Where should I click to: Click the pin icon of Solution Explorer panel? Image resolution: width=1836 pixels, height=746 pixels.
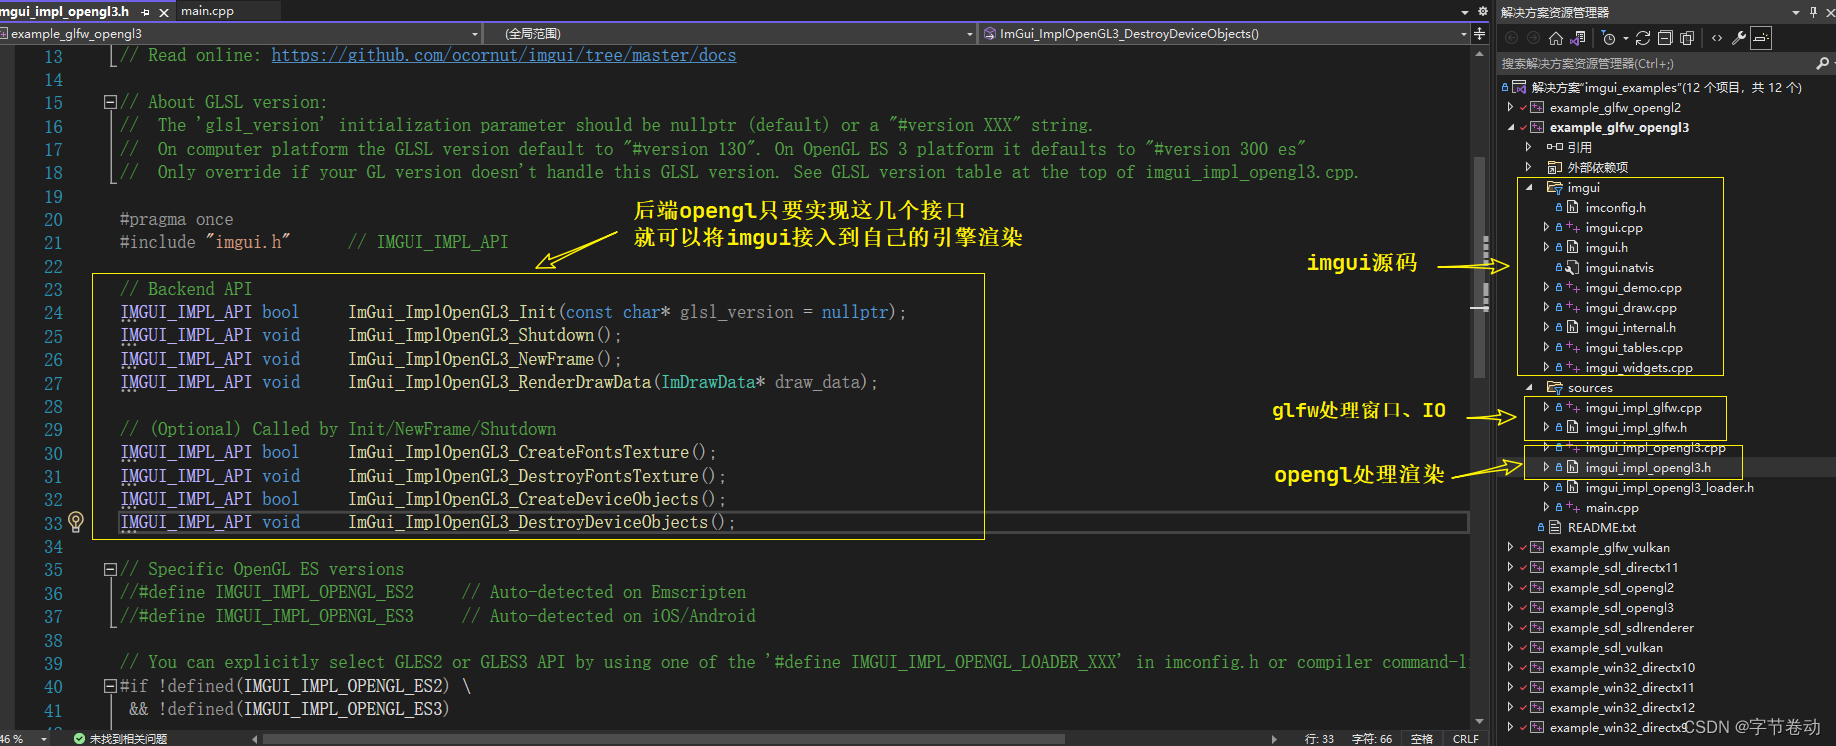(1813, 12)
